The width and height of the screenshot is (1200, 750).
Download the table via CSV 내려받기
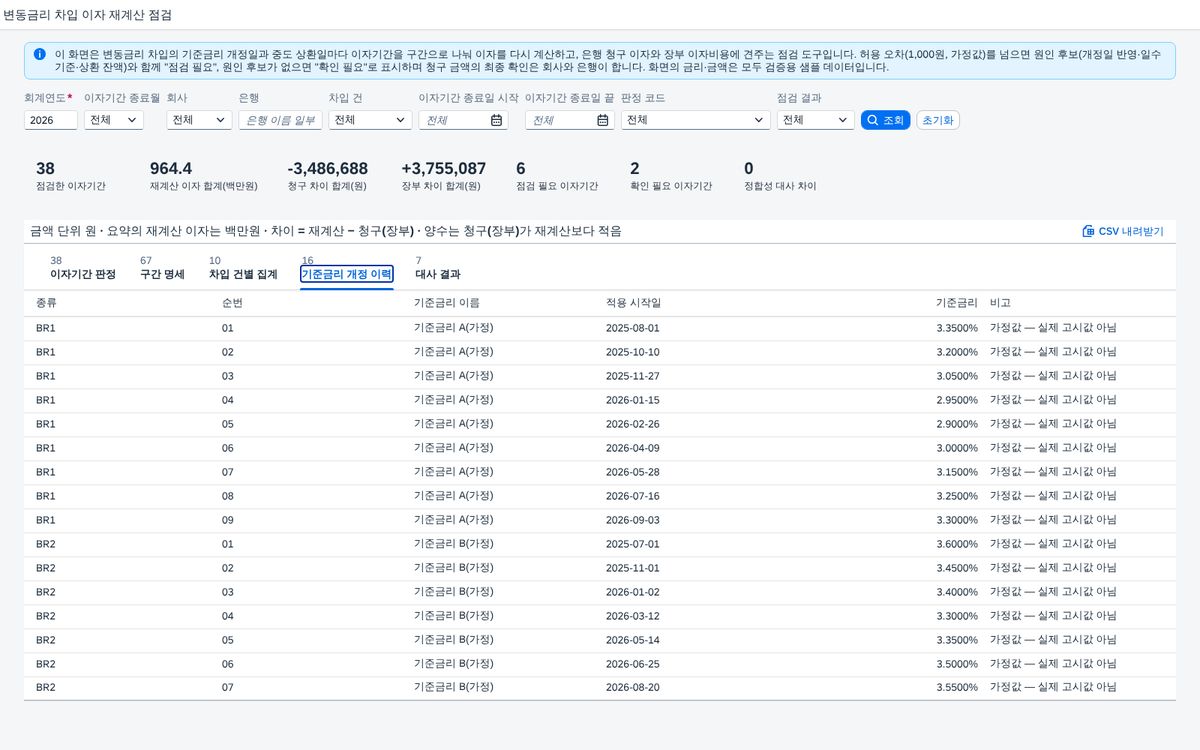point(1123,231)
